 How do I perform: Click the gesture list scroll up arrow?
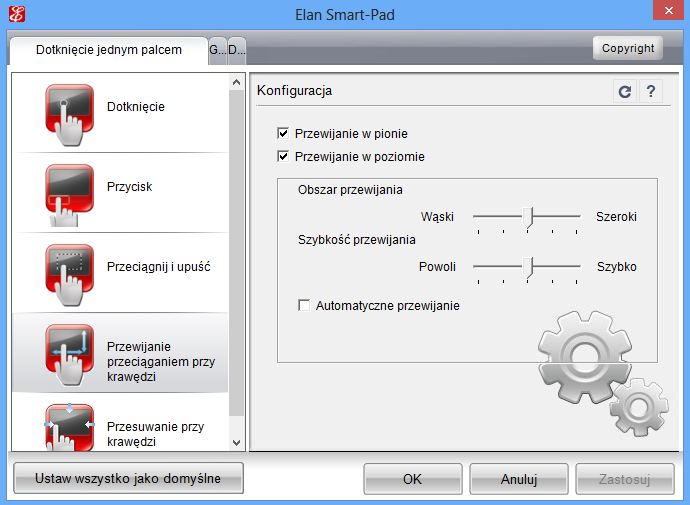coord(236,82)
